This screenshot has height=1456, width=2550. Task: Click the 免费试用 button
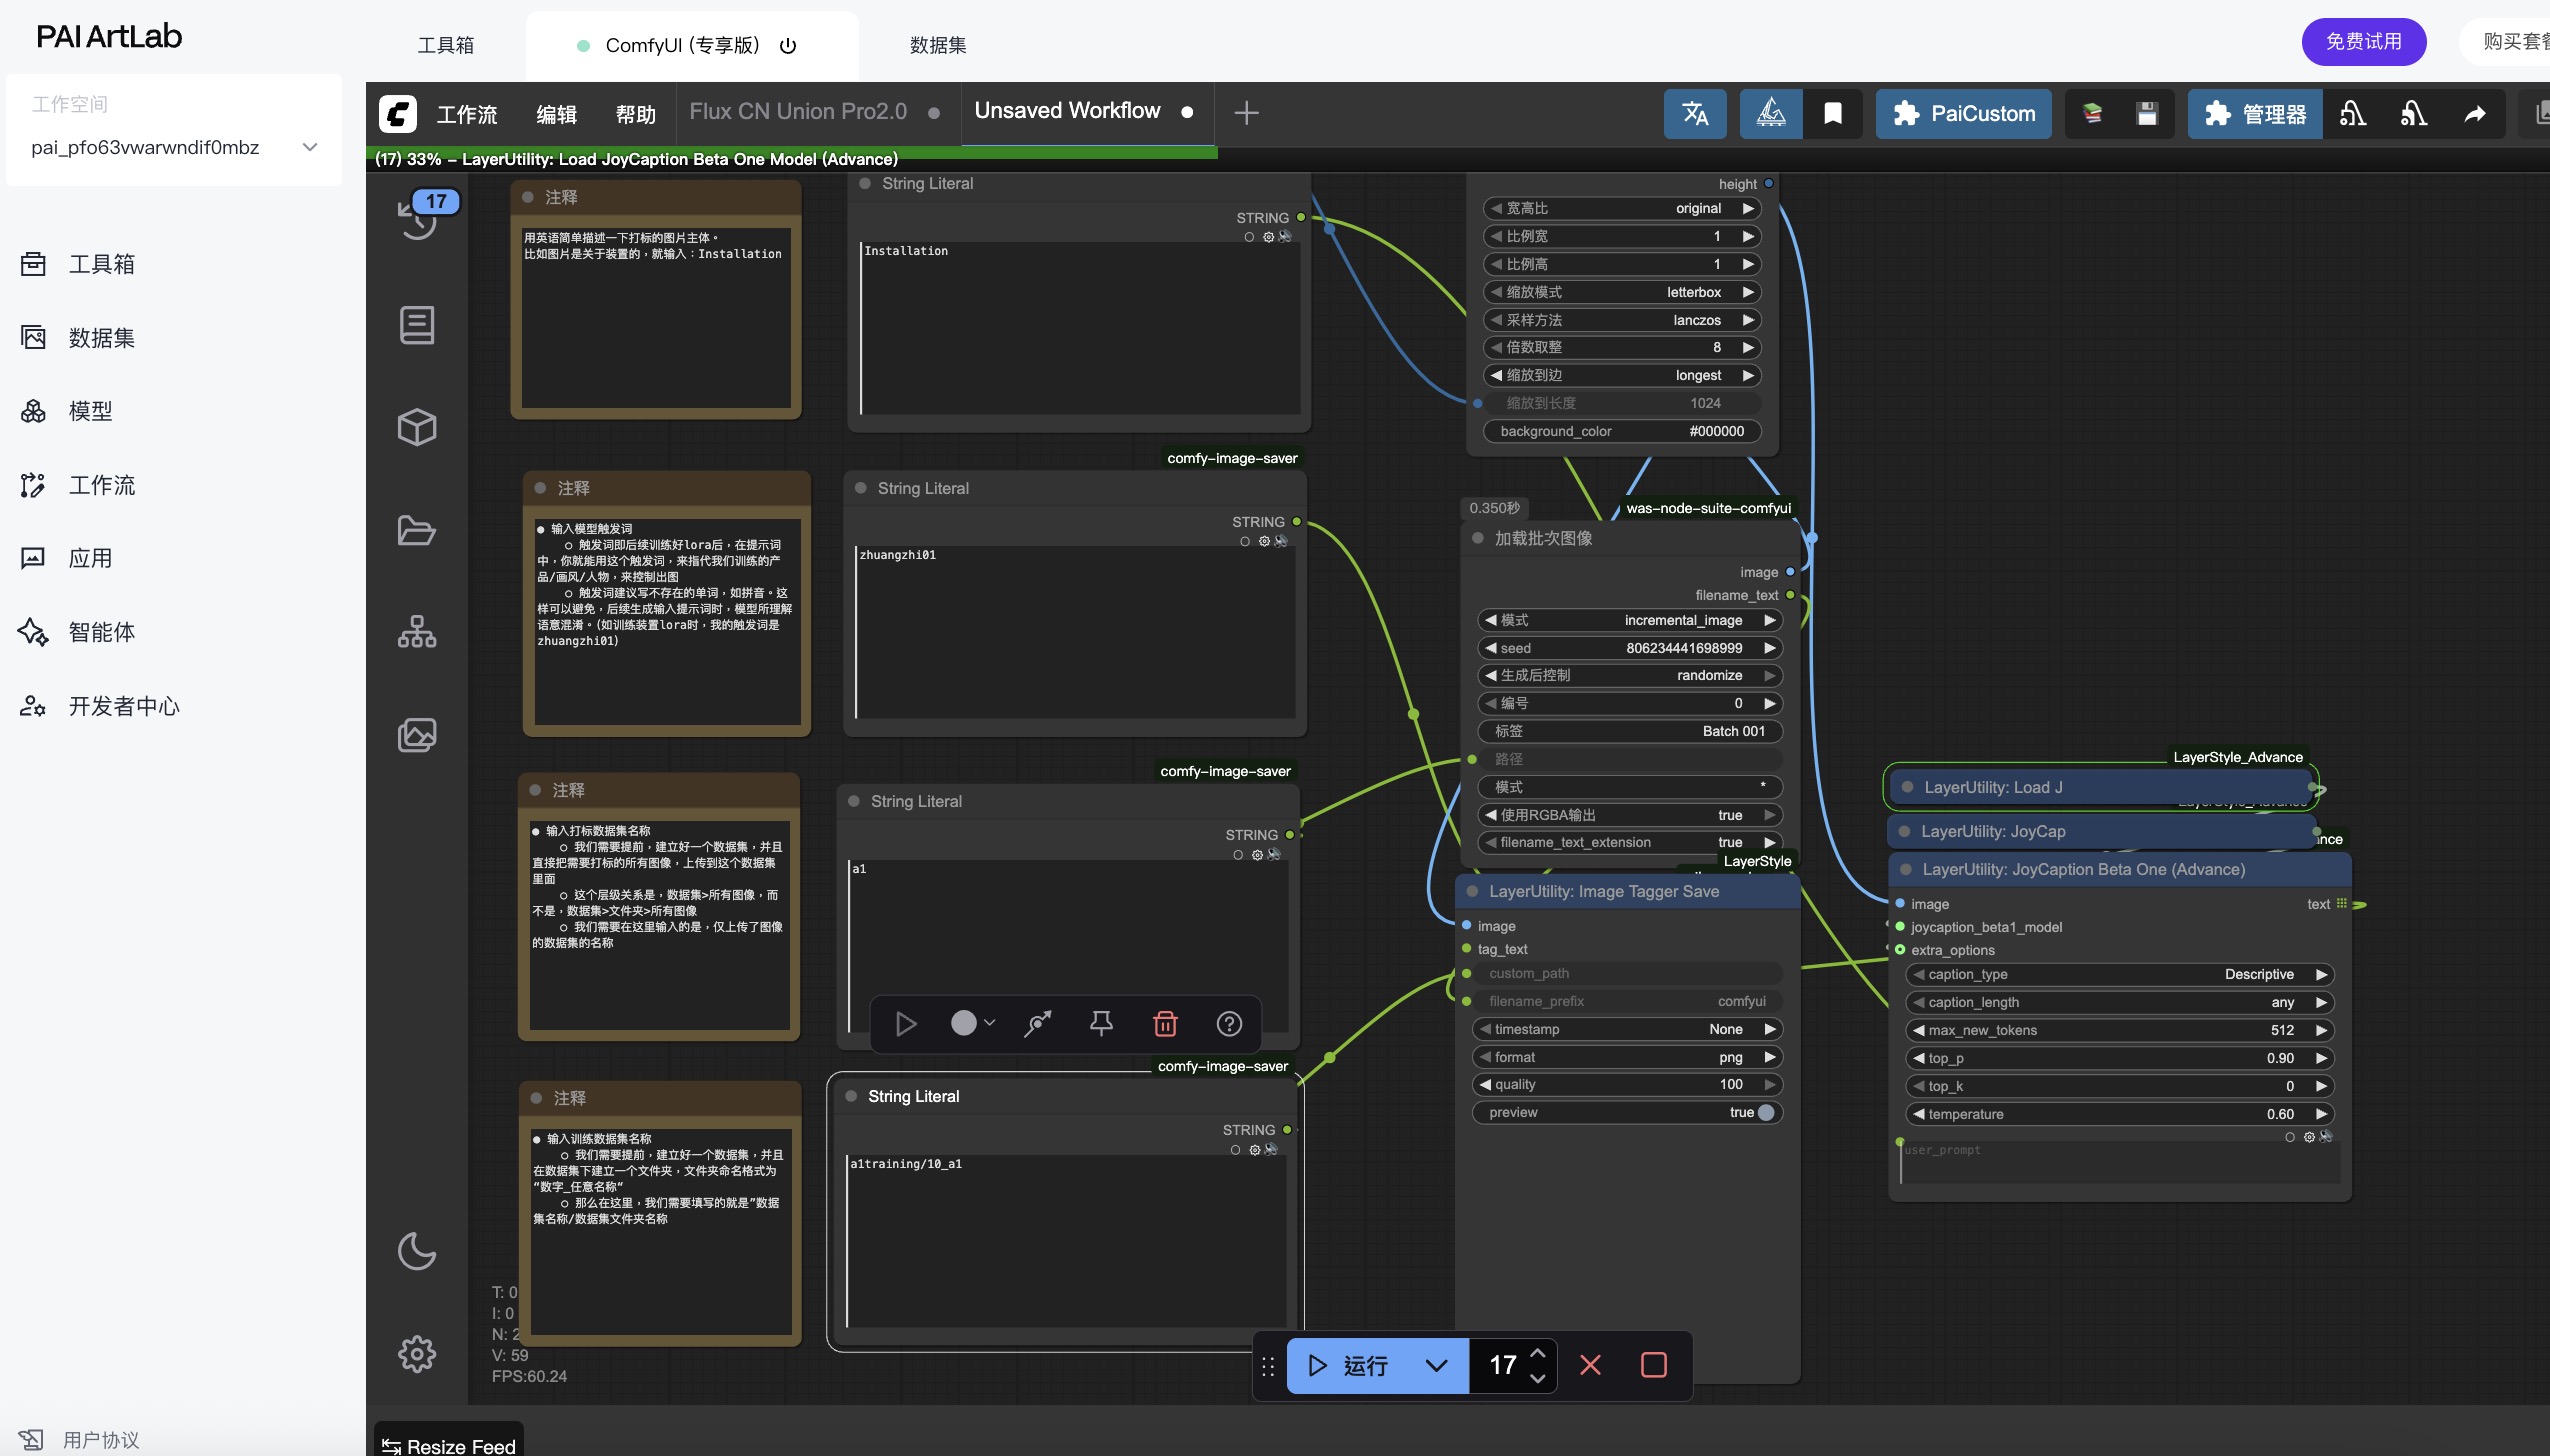click(x=2363, y=41)
